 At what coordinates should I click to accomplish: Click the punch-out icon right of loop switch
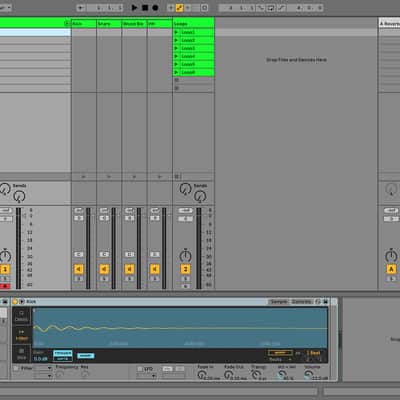click(x=282, y=7)
